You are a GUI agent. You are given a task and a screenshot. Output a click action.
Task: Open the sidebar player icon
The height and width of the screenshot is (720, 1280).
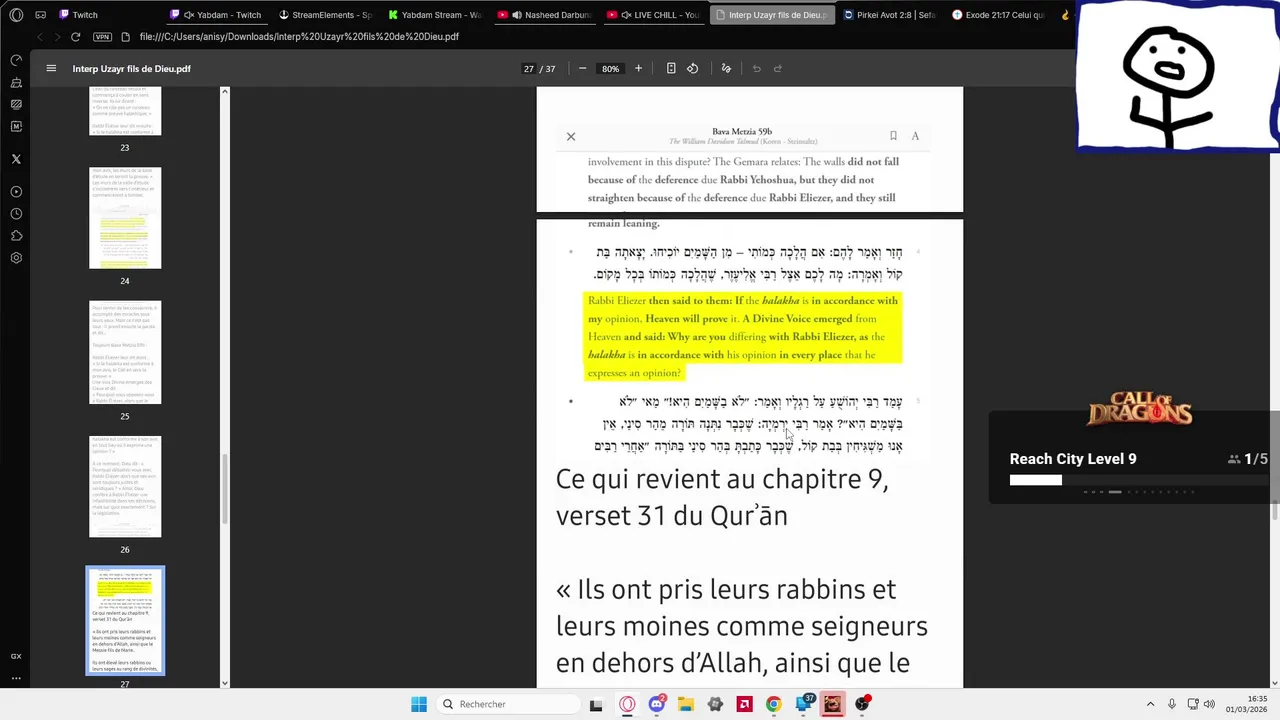16,192
